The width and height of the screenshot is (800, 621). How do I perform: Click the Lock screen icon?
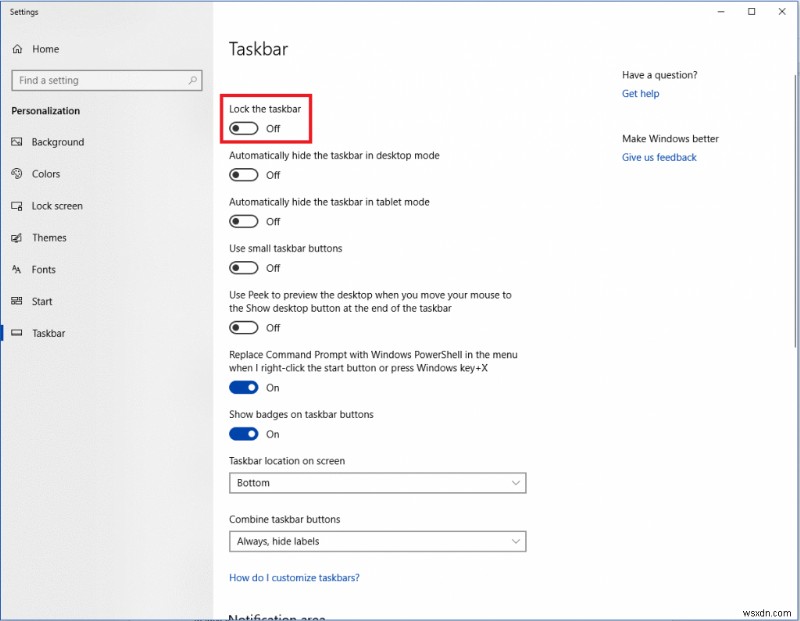17,206
